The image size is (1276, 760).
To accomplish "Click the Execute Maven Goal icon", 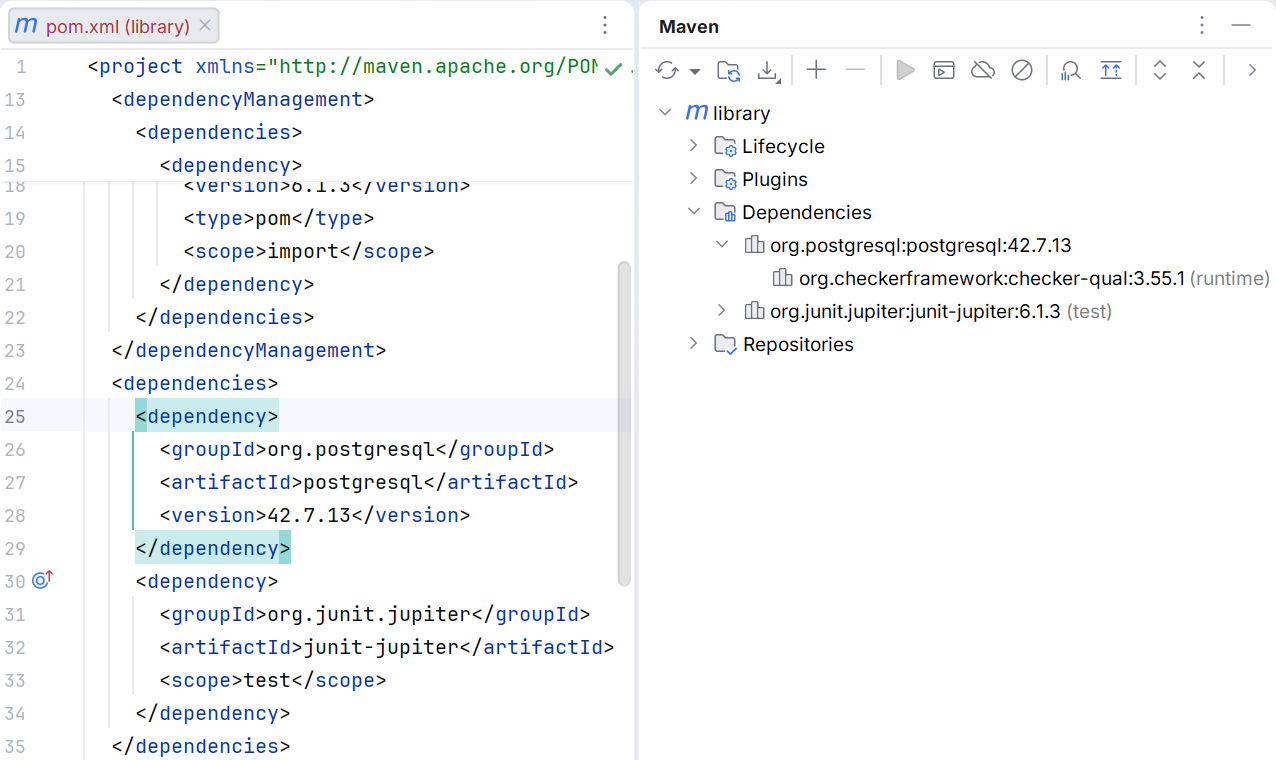I will tap(944, 70).
